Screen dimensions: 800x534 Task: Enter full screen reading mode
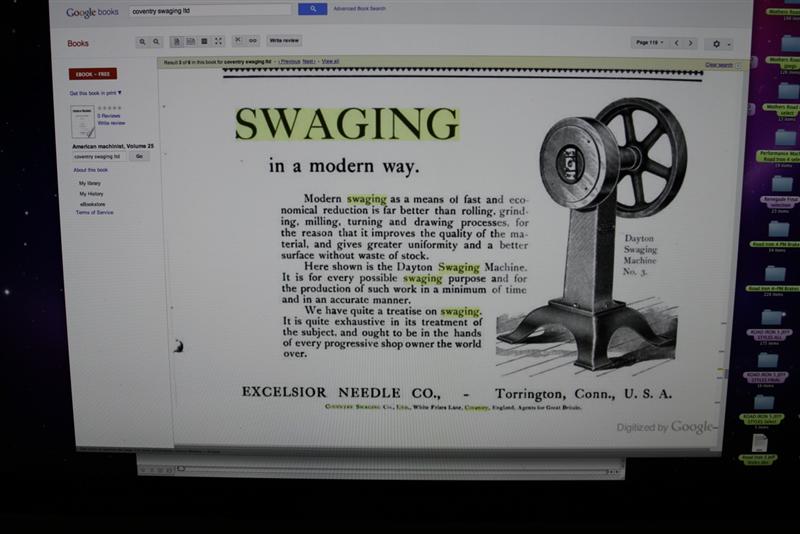(218, 41)
